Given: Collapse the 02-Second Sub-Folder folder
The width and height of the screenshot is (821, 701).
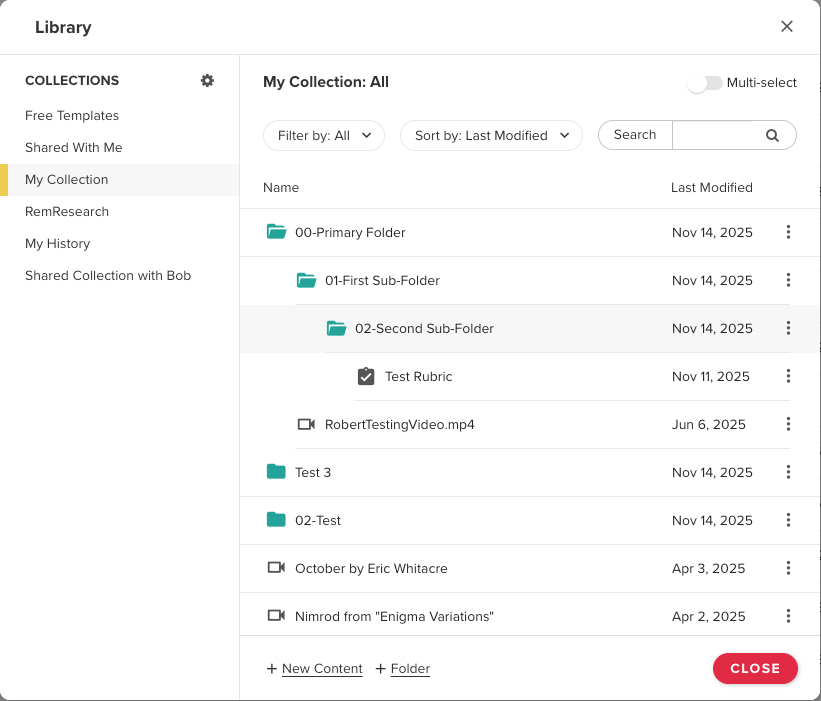Looking at the screenshot, I should (336, 328).
